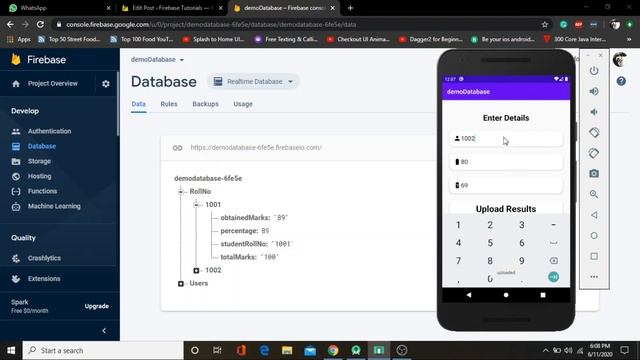The height and width of the screenshot is (360, 640).
Task: Open a new browser tab
Action: [350, 8]
